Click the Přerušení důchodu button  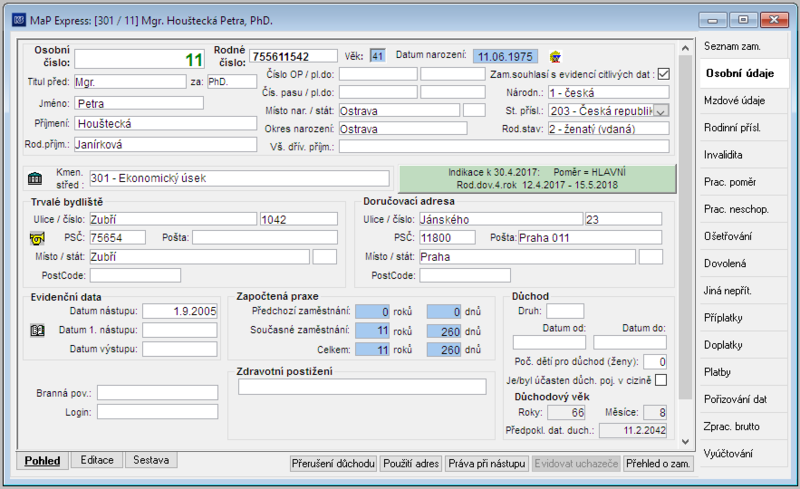(x=333, y=463)
